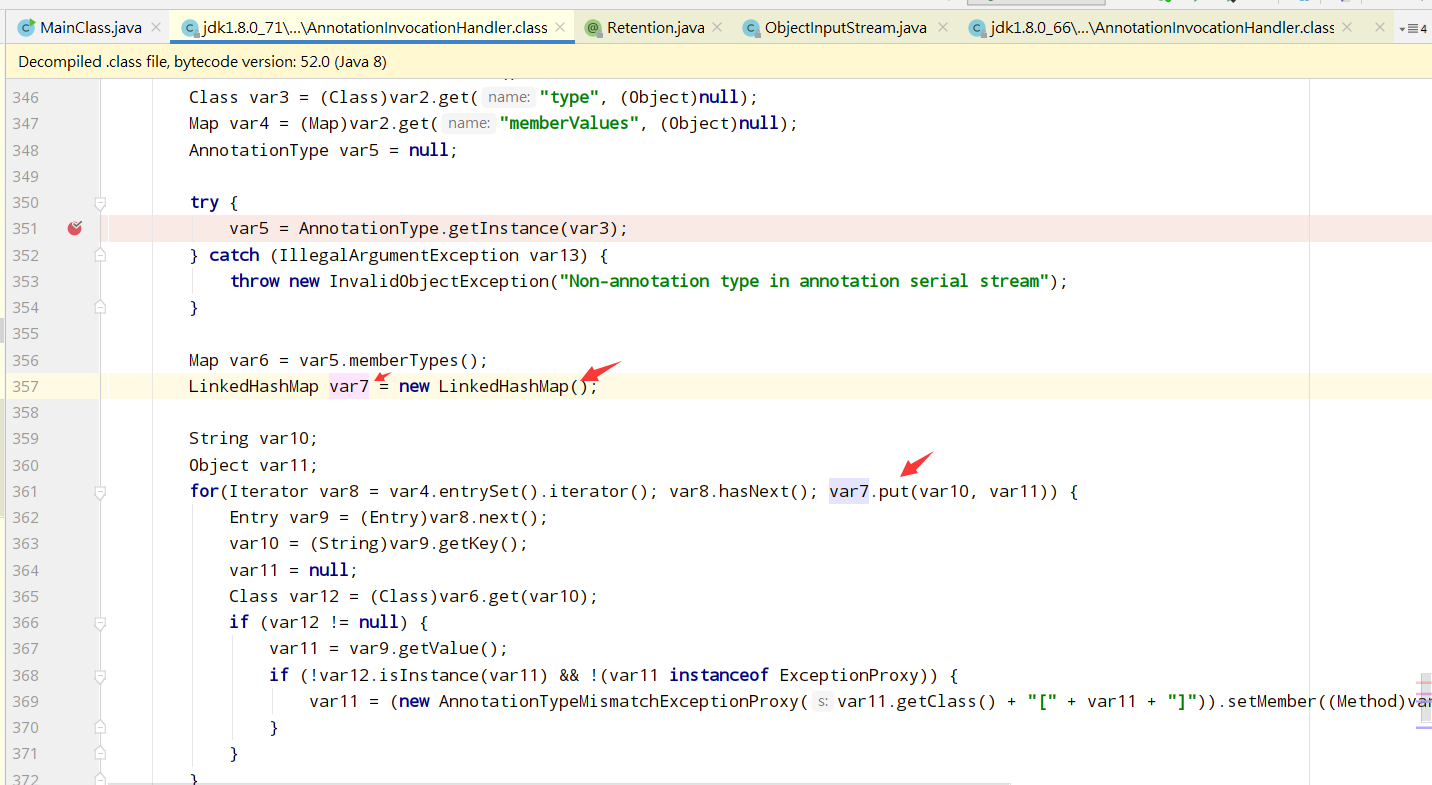Collapse the catch block fold at line 352
This screenshot has width=1432, height=785.
point(100,255)
